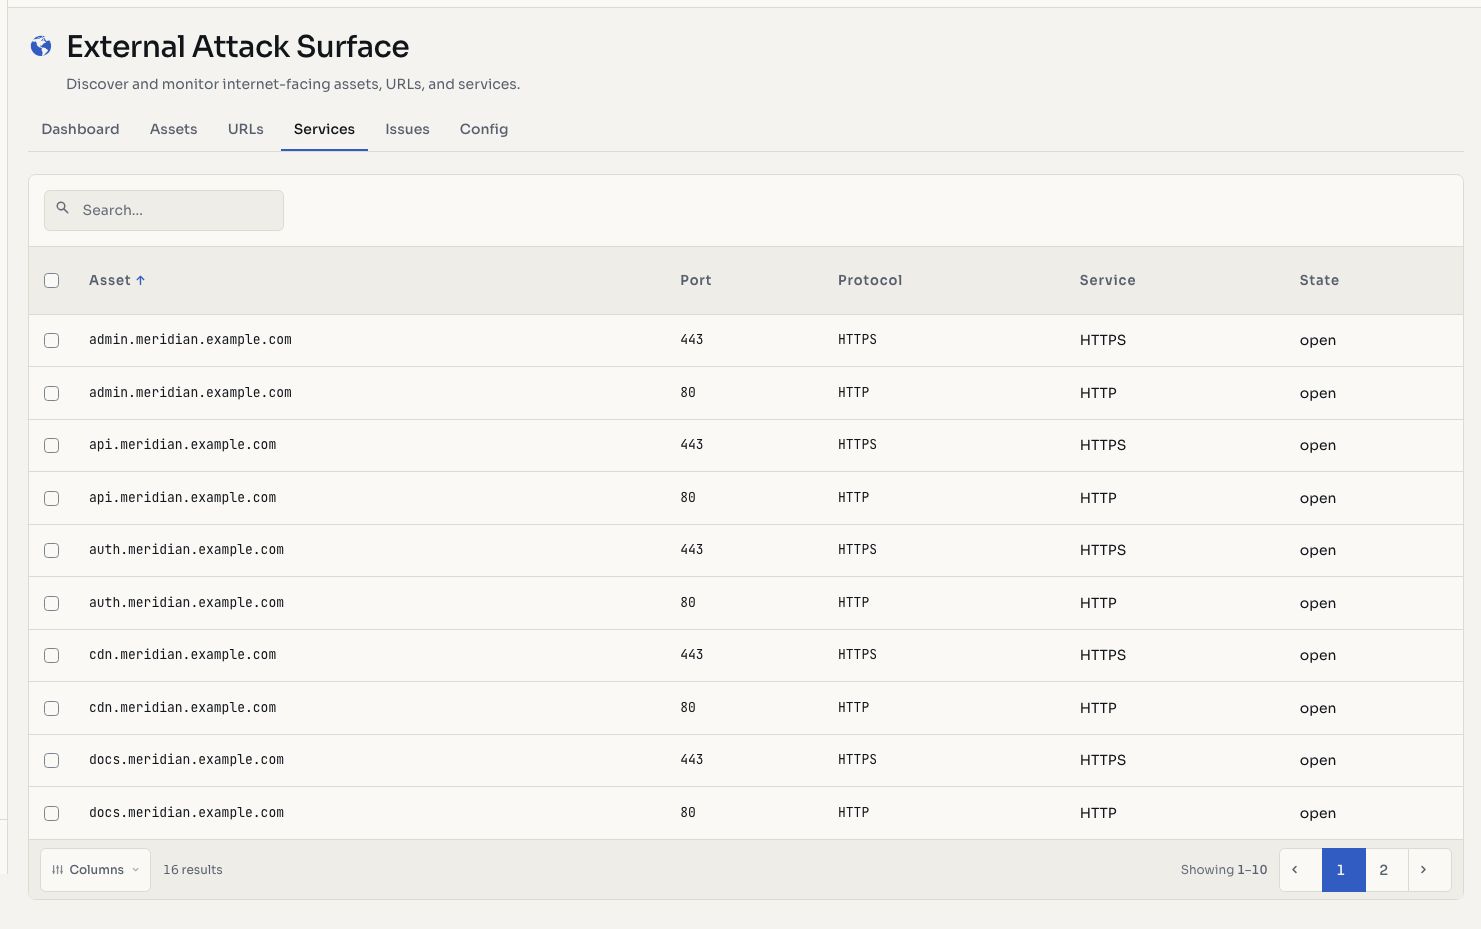Sort by the State column header
Image resolution: width=1481 pixels, height=929 pixels.
(1319, 280)
